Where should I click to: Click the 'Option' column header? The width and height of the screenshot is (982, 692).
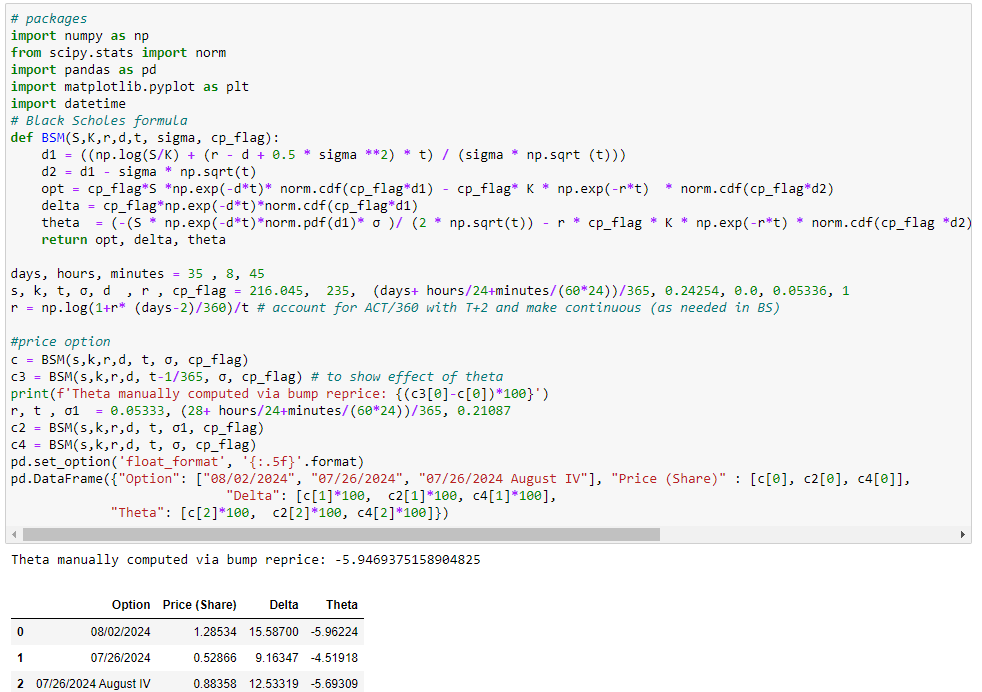(x=131, y=605)
